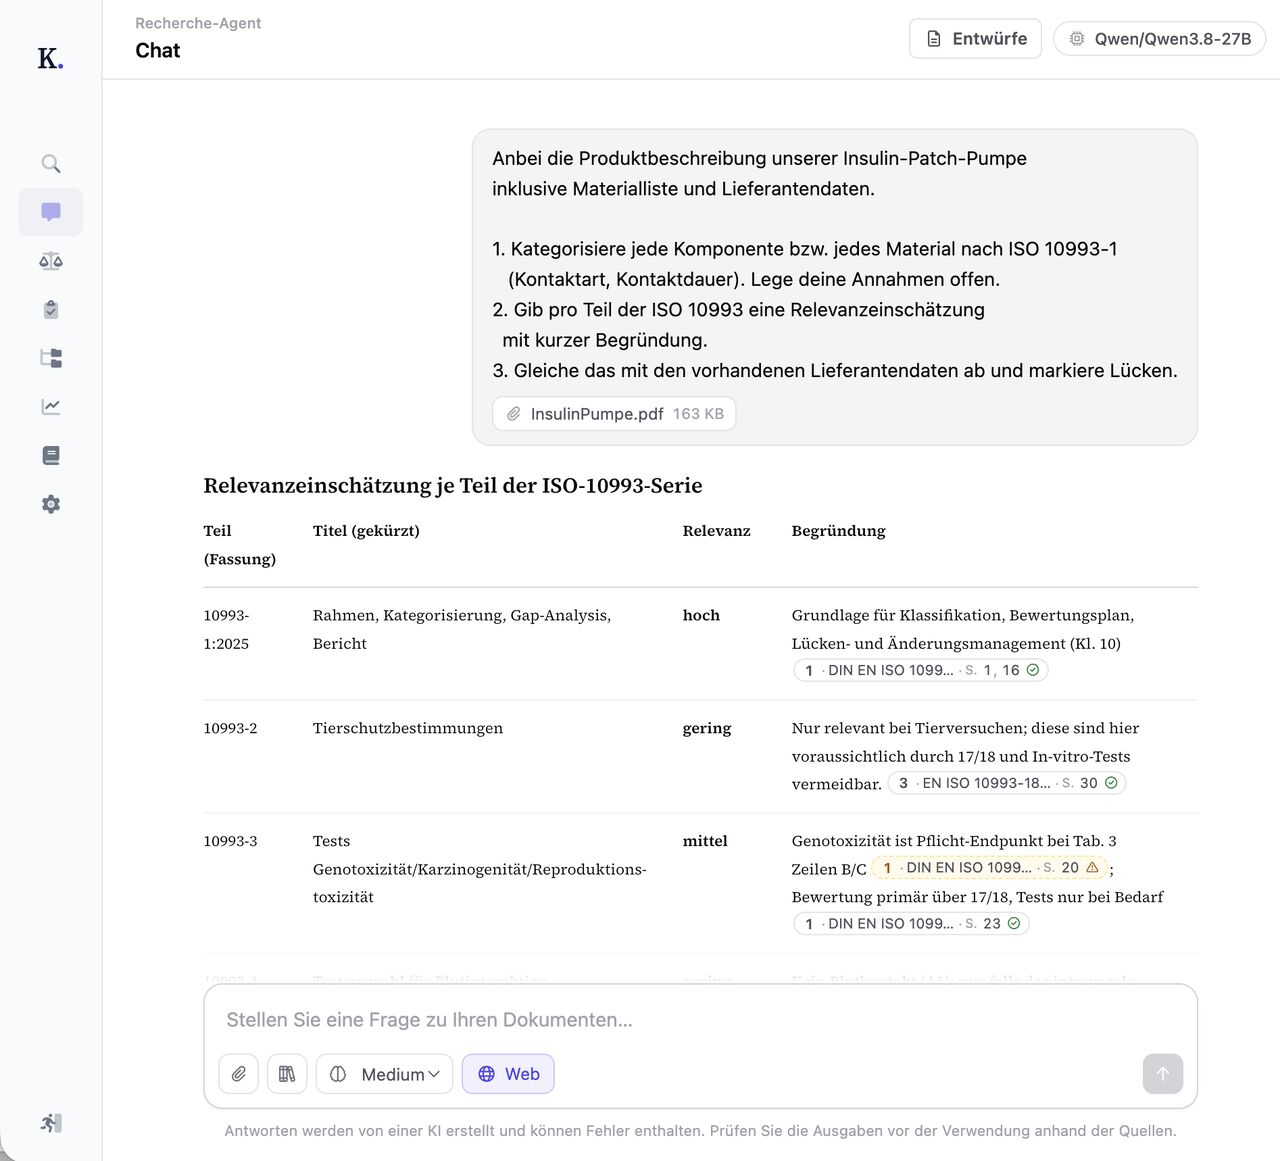Click the 'Begründung' column header

(x=839, y=531)
